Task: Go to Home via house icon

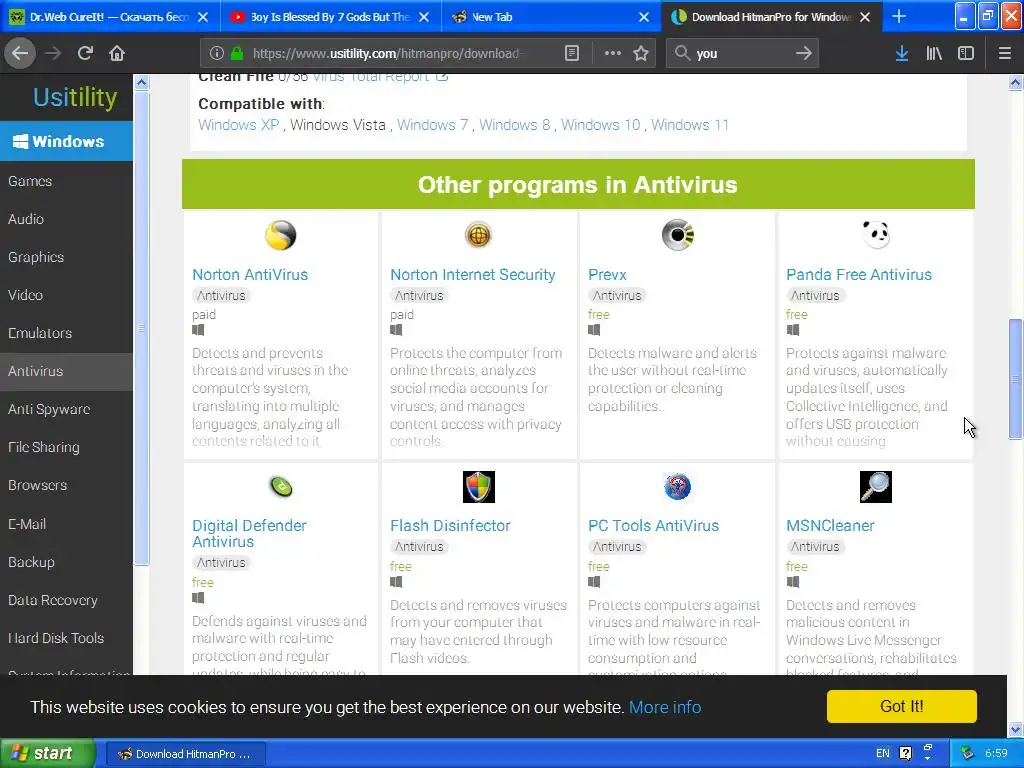Action: click(x=117, y=54)
